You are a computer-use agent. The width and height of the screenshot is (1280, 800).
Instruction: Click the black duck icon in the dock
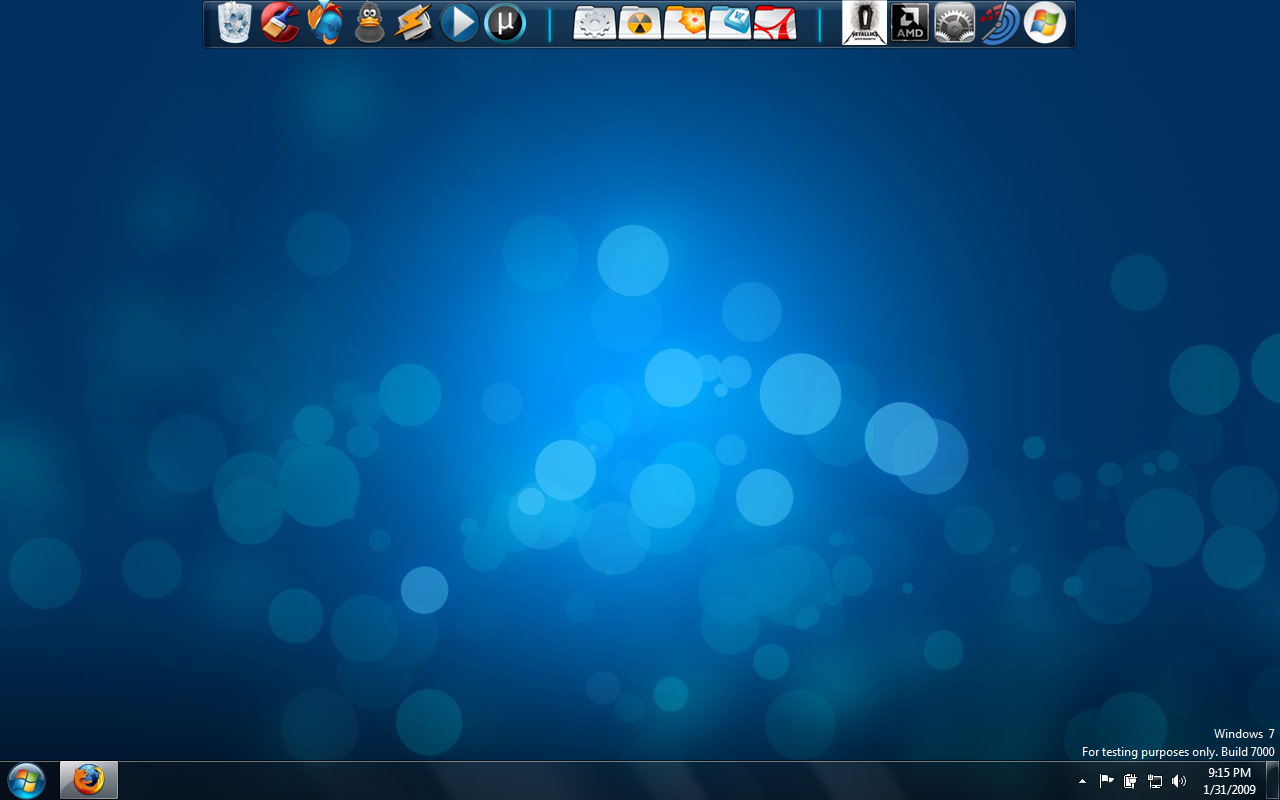[369, 23]
